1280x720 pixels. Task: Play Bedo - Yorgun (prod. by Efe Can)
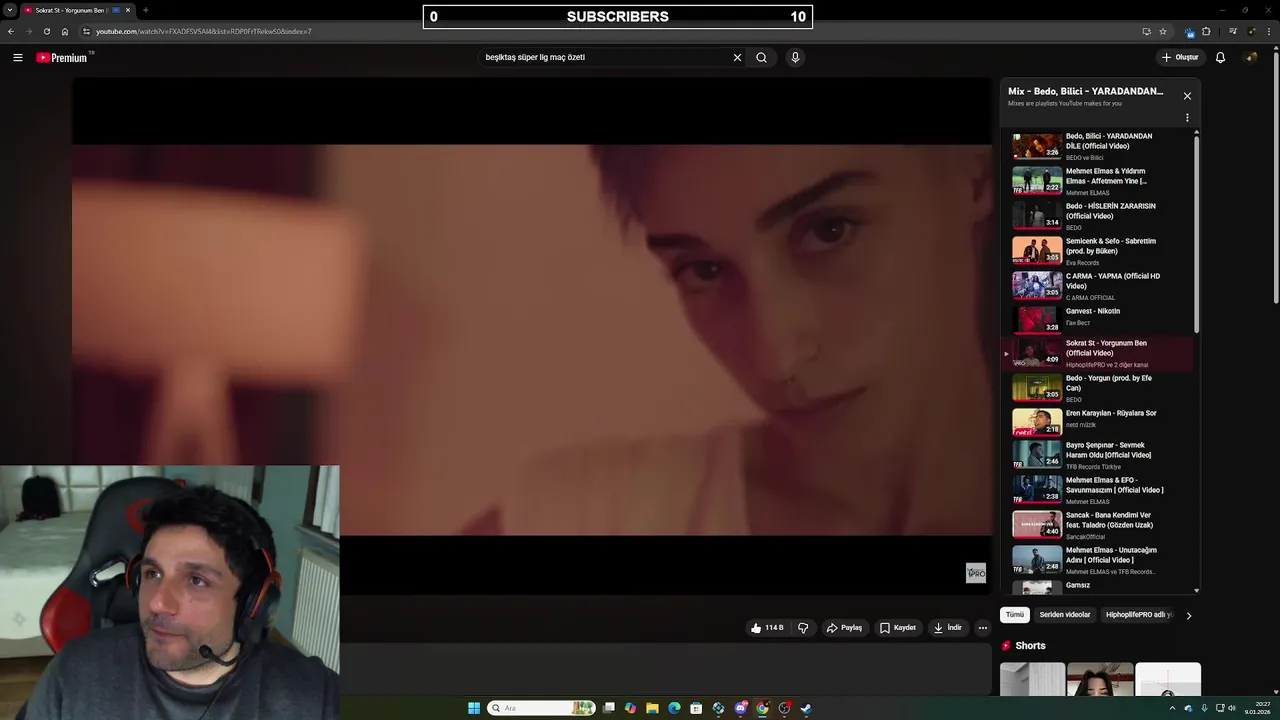point(1098,388)
